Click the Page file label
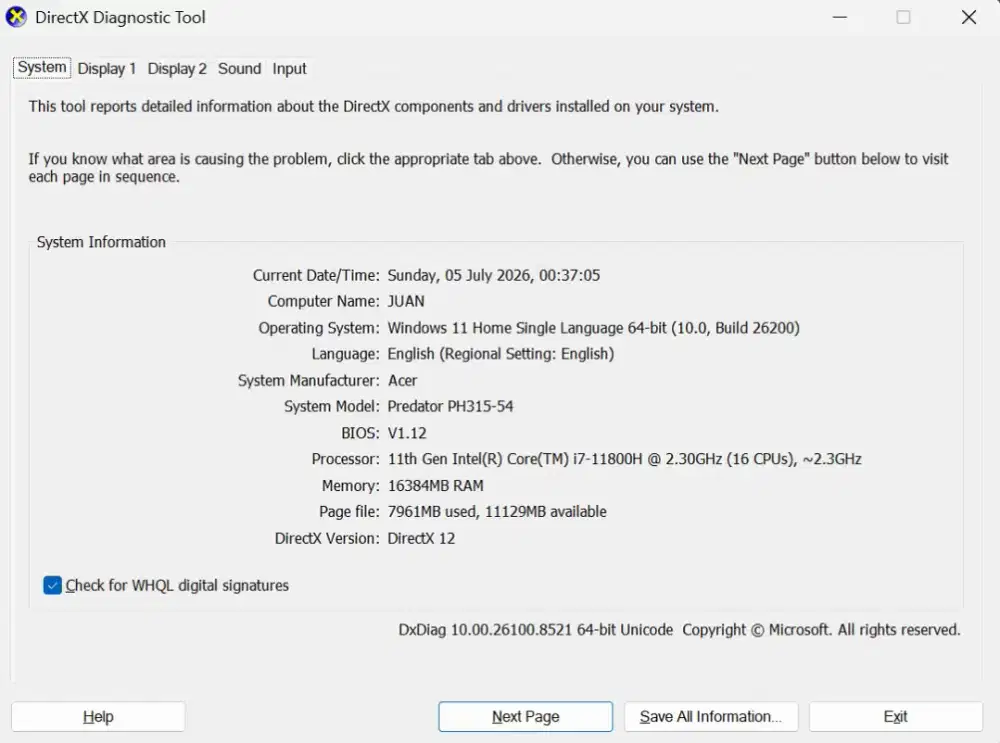 click(349, 511)
